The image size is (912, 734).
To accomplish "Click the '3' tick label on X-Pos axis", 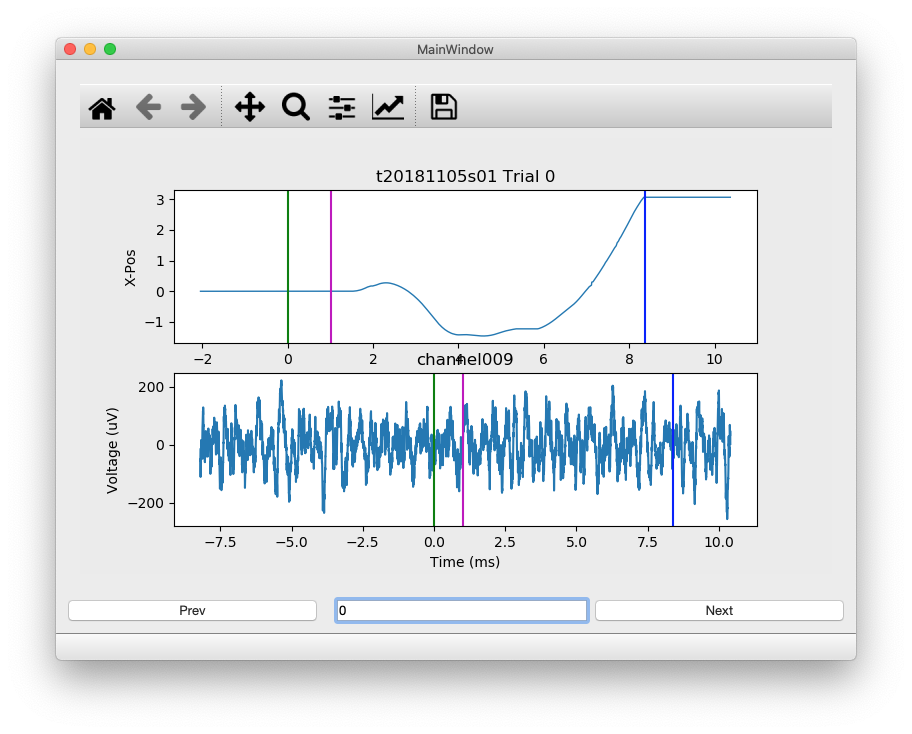I will (x=161, y=200).
